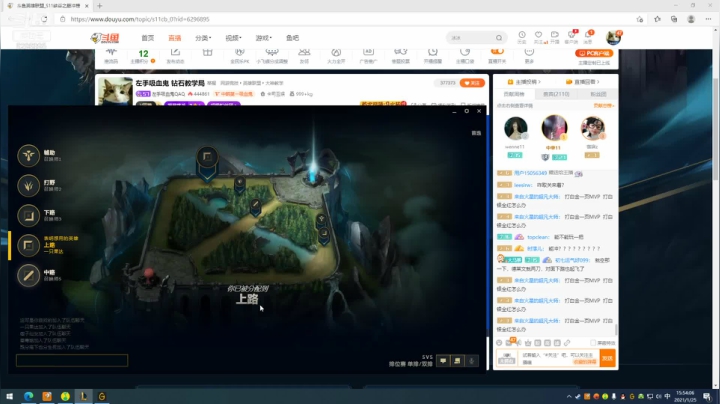Switch to the 粉丝团 tab
The image size is (720, 404).
[x=598, y=94]
